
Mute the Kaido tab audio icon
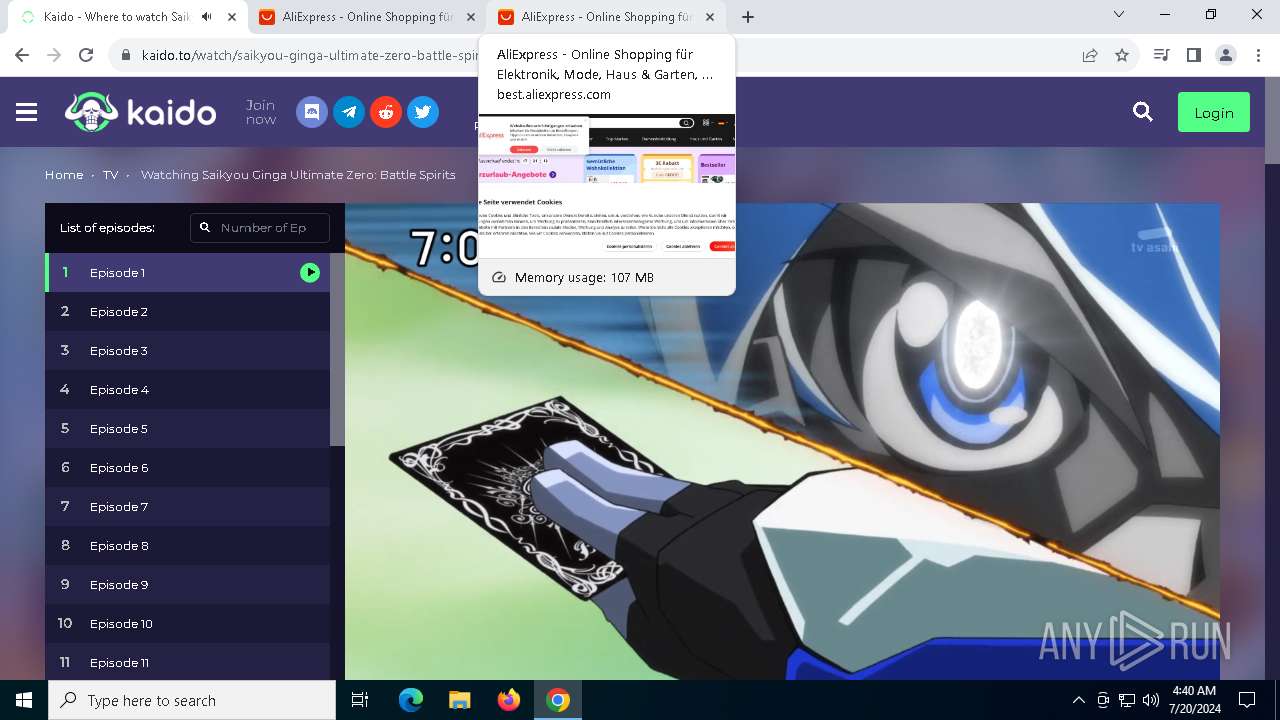207,17
